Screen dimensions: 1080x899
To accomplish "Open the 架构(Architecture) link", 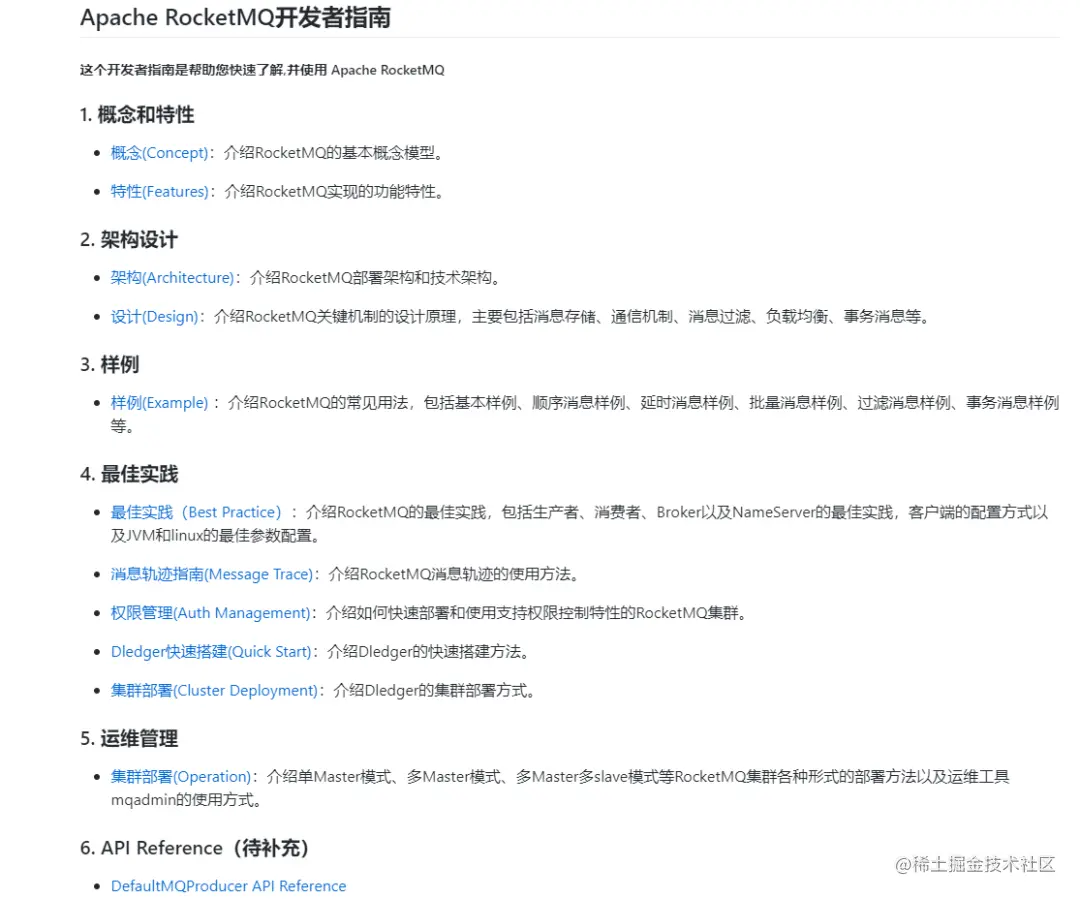I will 172,278.
